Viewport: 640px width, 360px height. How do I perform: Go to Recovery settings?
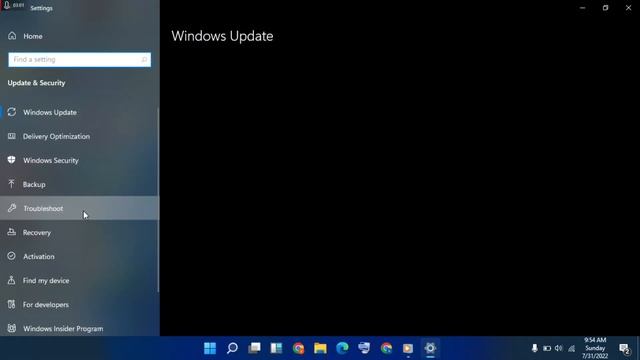point(80,233)
